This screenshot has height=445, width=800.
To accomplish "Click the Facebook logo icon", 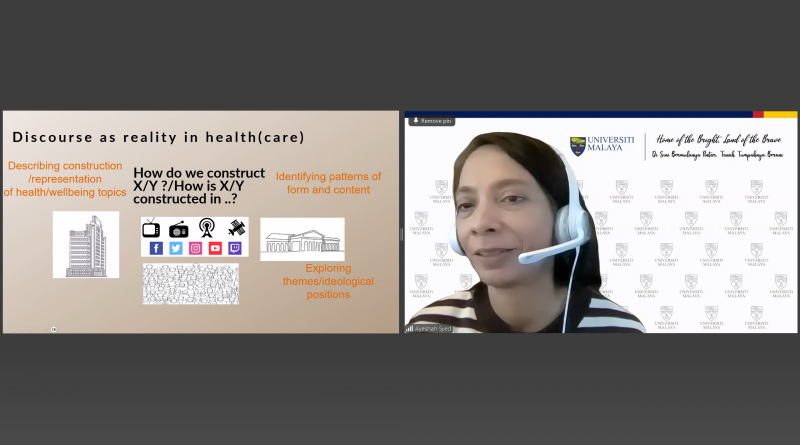I will pyautogui.click(x=156, y=249).
